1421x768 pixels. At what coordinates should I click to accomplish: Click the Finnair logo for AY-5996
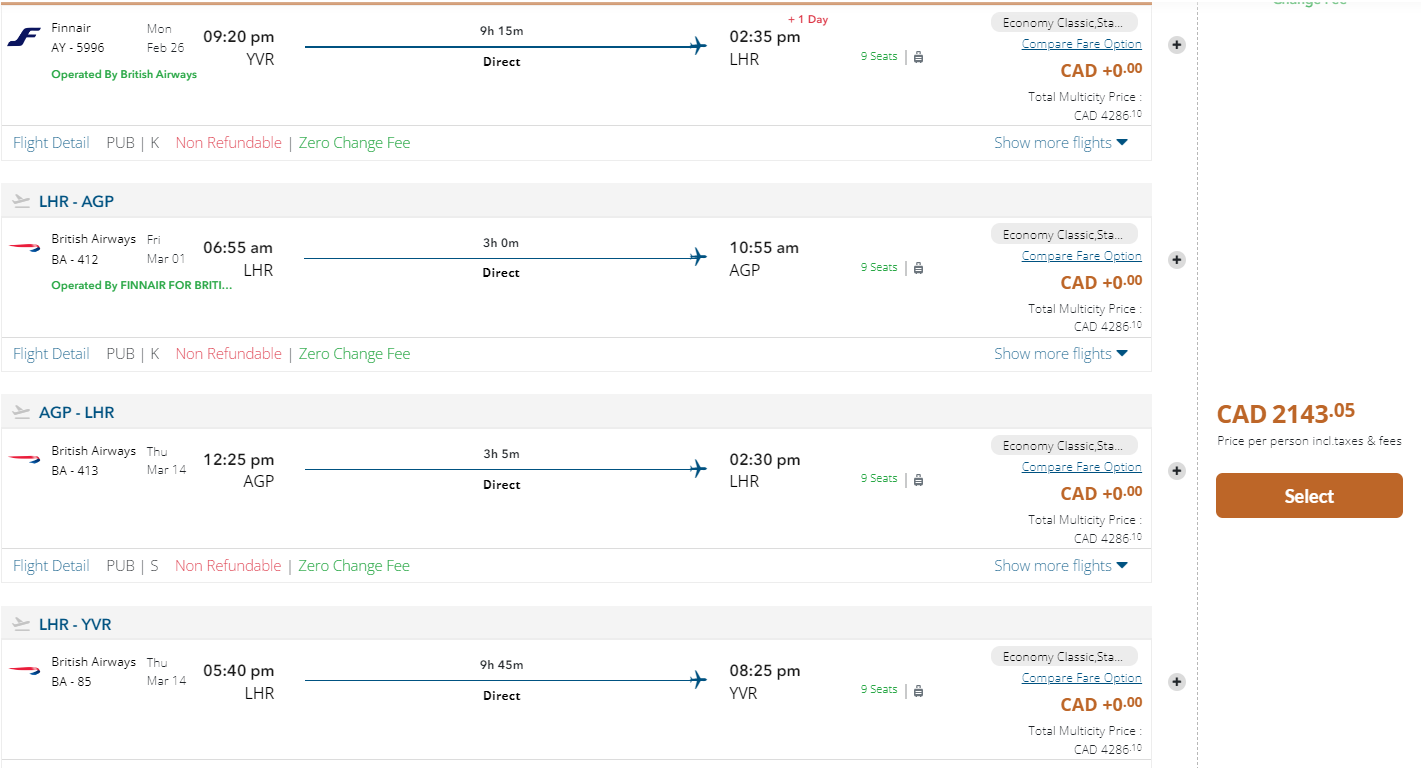24,38
